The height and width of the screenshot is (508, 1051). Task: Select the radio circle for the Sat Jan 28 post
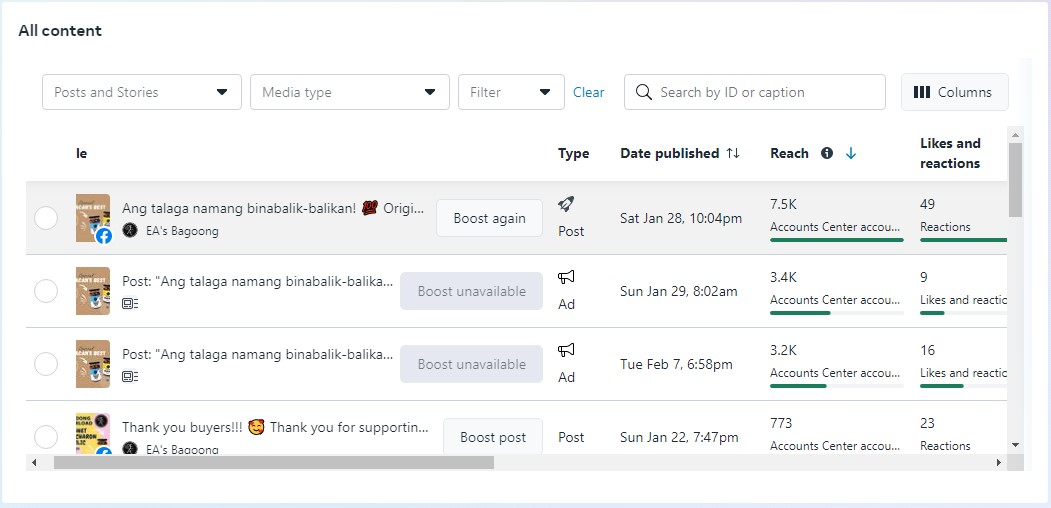coord(46,218)
